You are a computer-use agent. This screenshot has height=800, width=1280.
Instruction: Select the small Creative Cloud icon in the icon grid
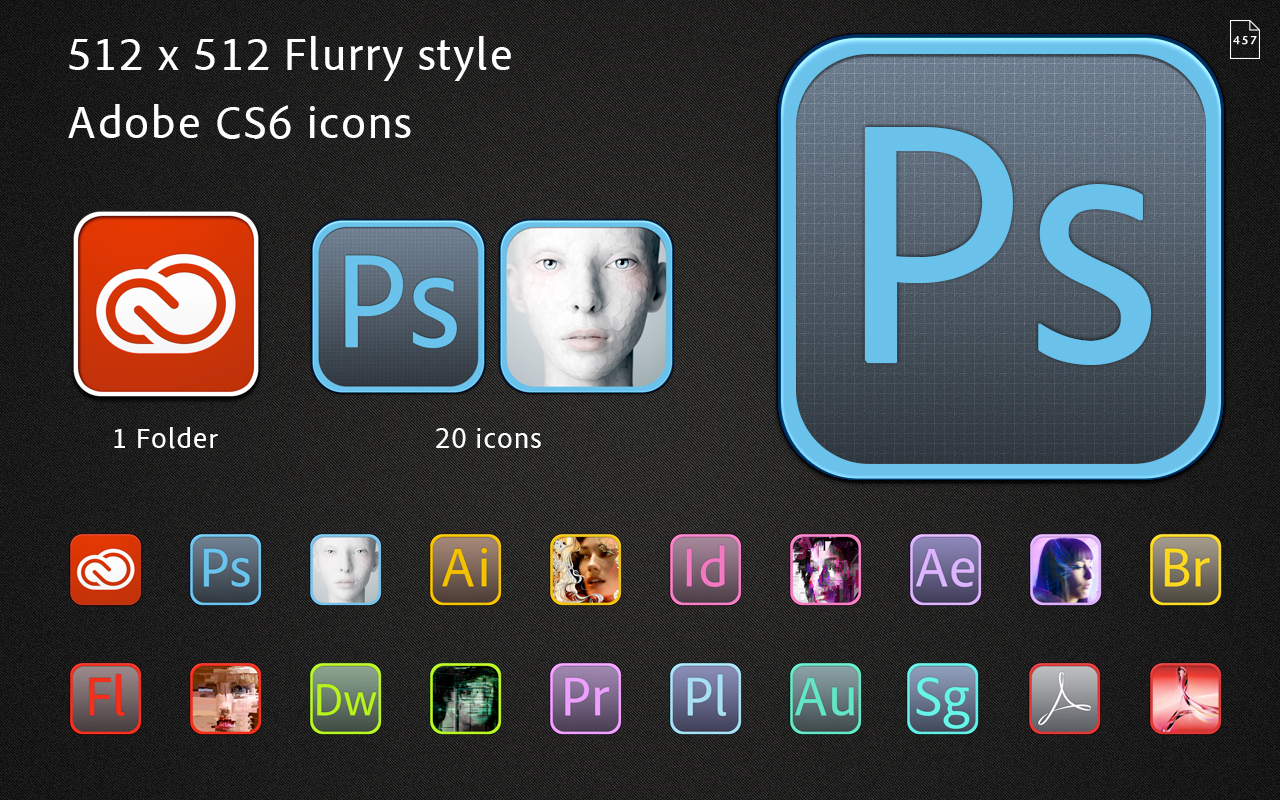tap(106, 570)
